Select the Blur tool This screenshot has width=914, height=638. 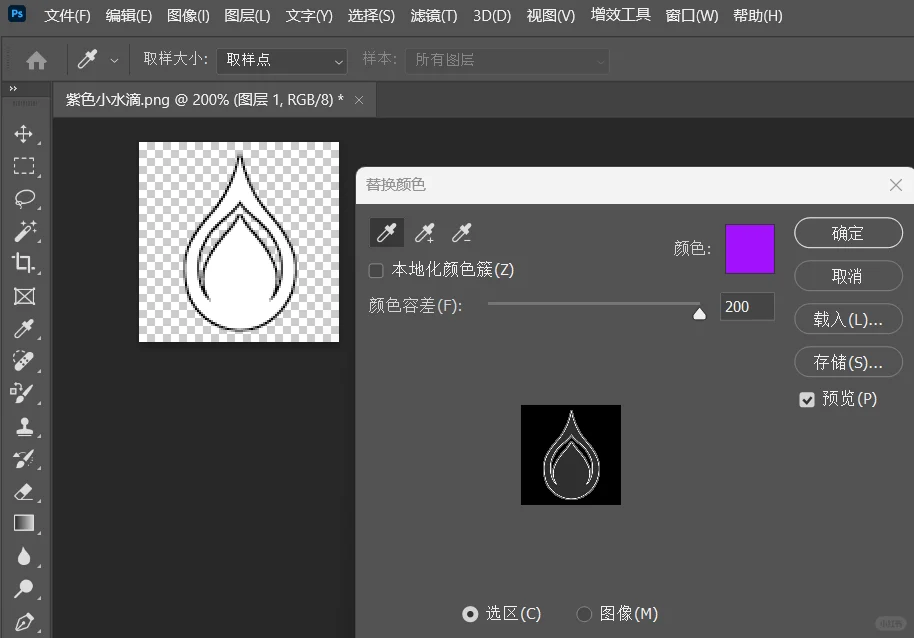[25, 555]
